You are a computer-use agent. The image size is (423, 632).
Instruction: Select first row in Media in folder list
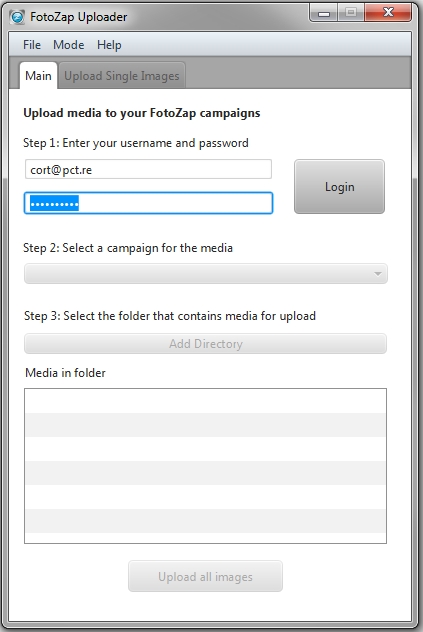point(205,401)
